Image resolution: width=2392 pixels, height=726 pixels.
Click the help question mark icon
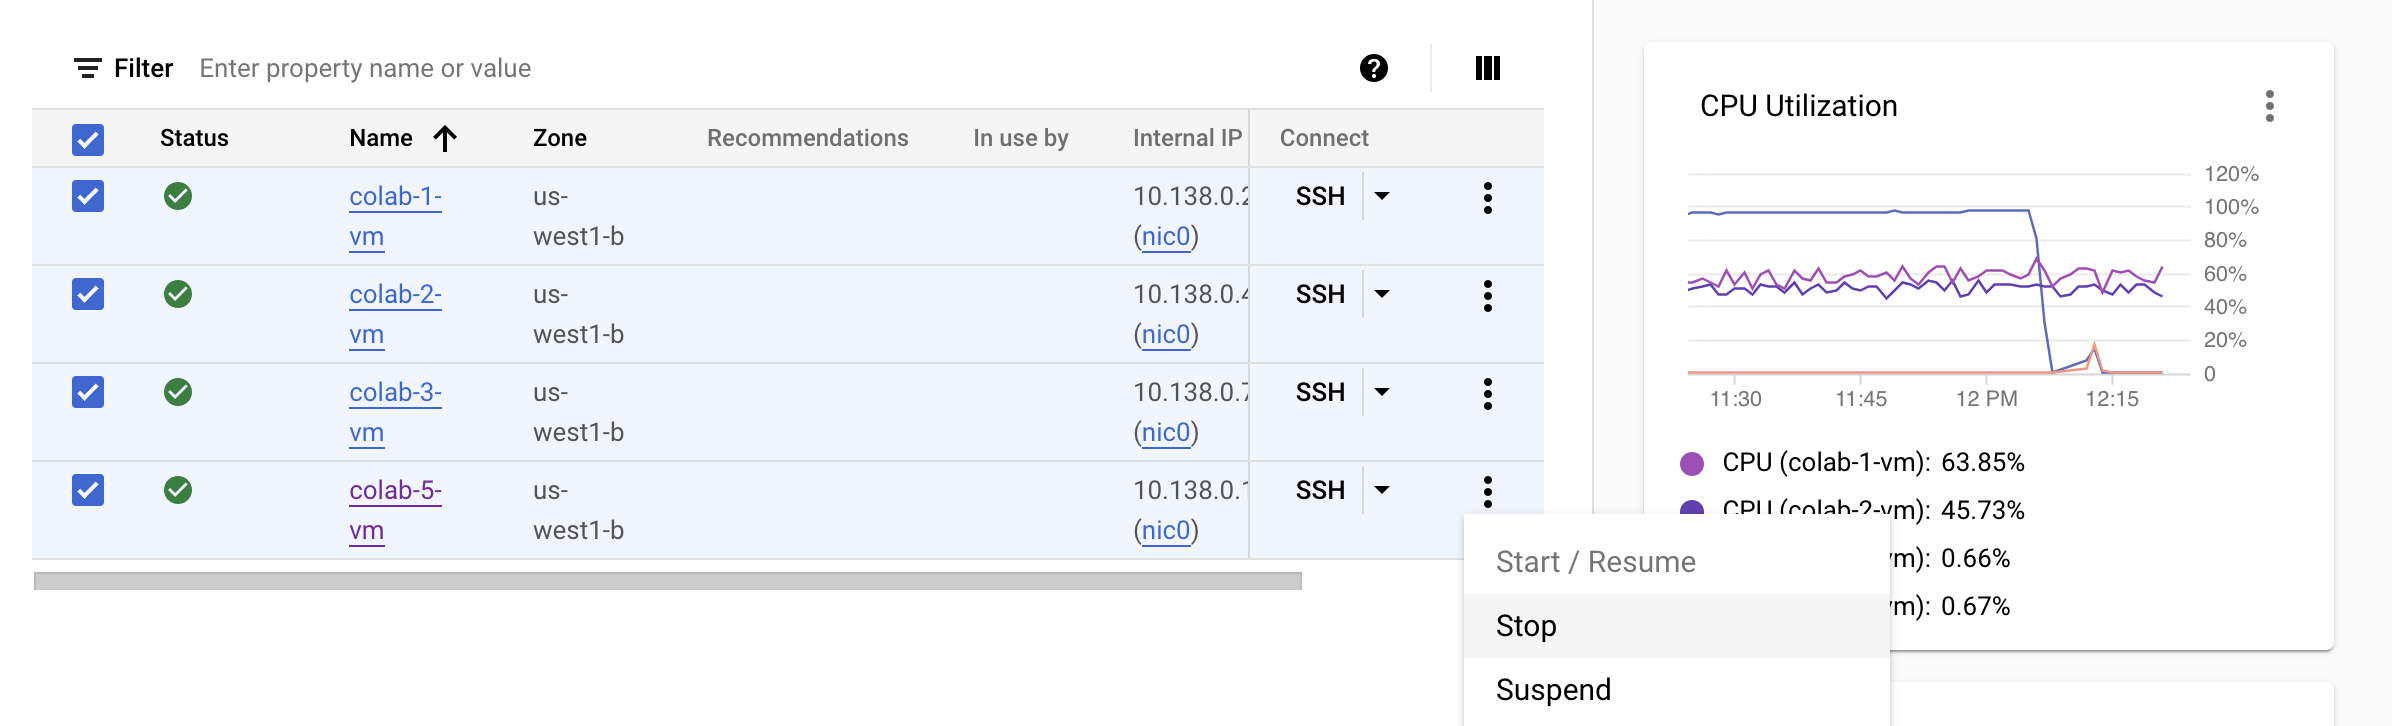point(1373,68)
